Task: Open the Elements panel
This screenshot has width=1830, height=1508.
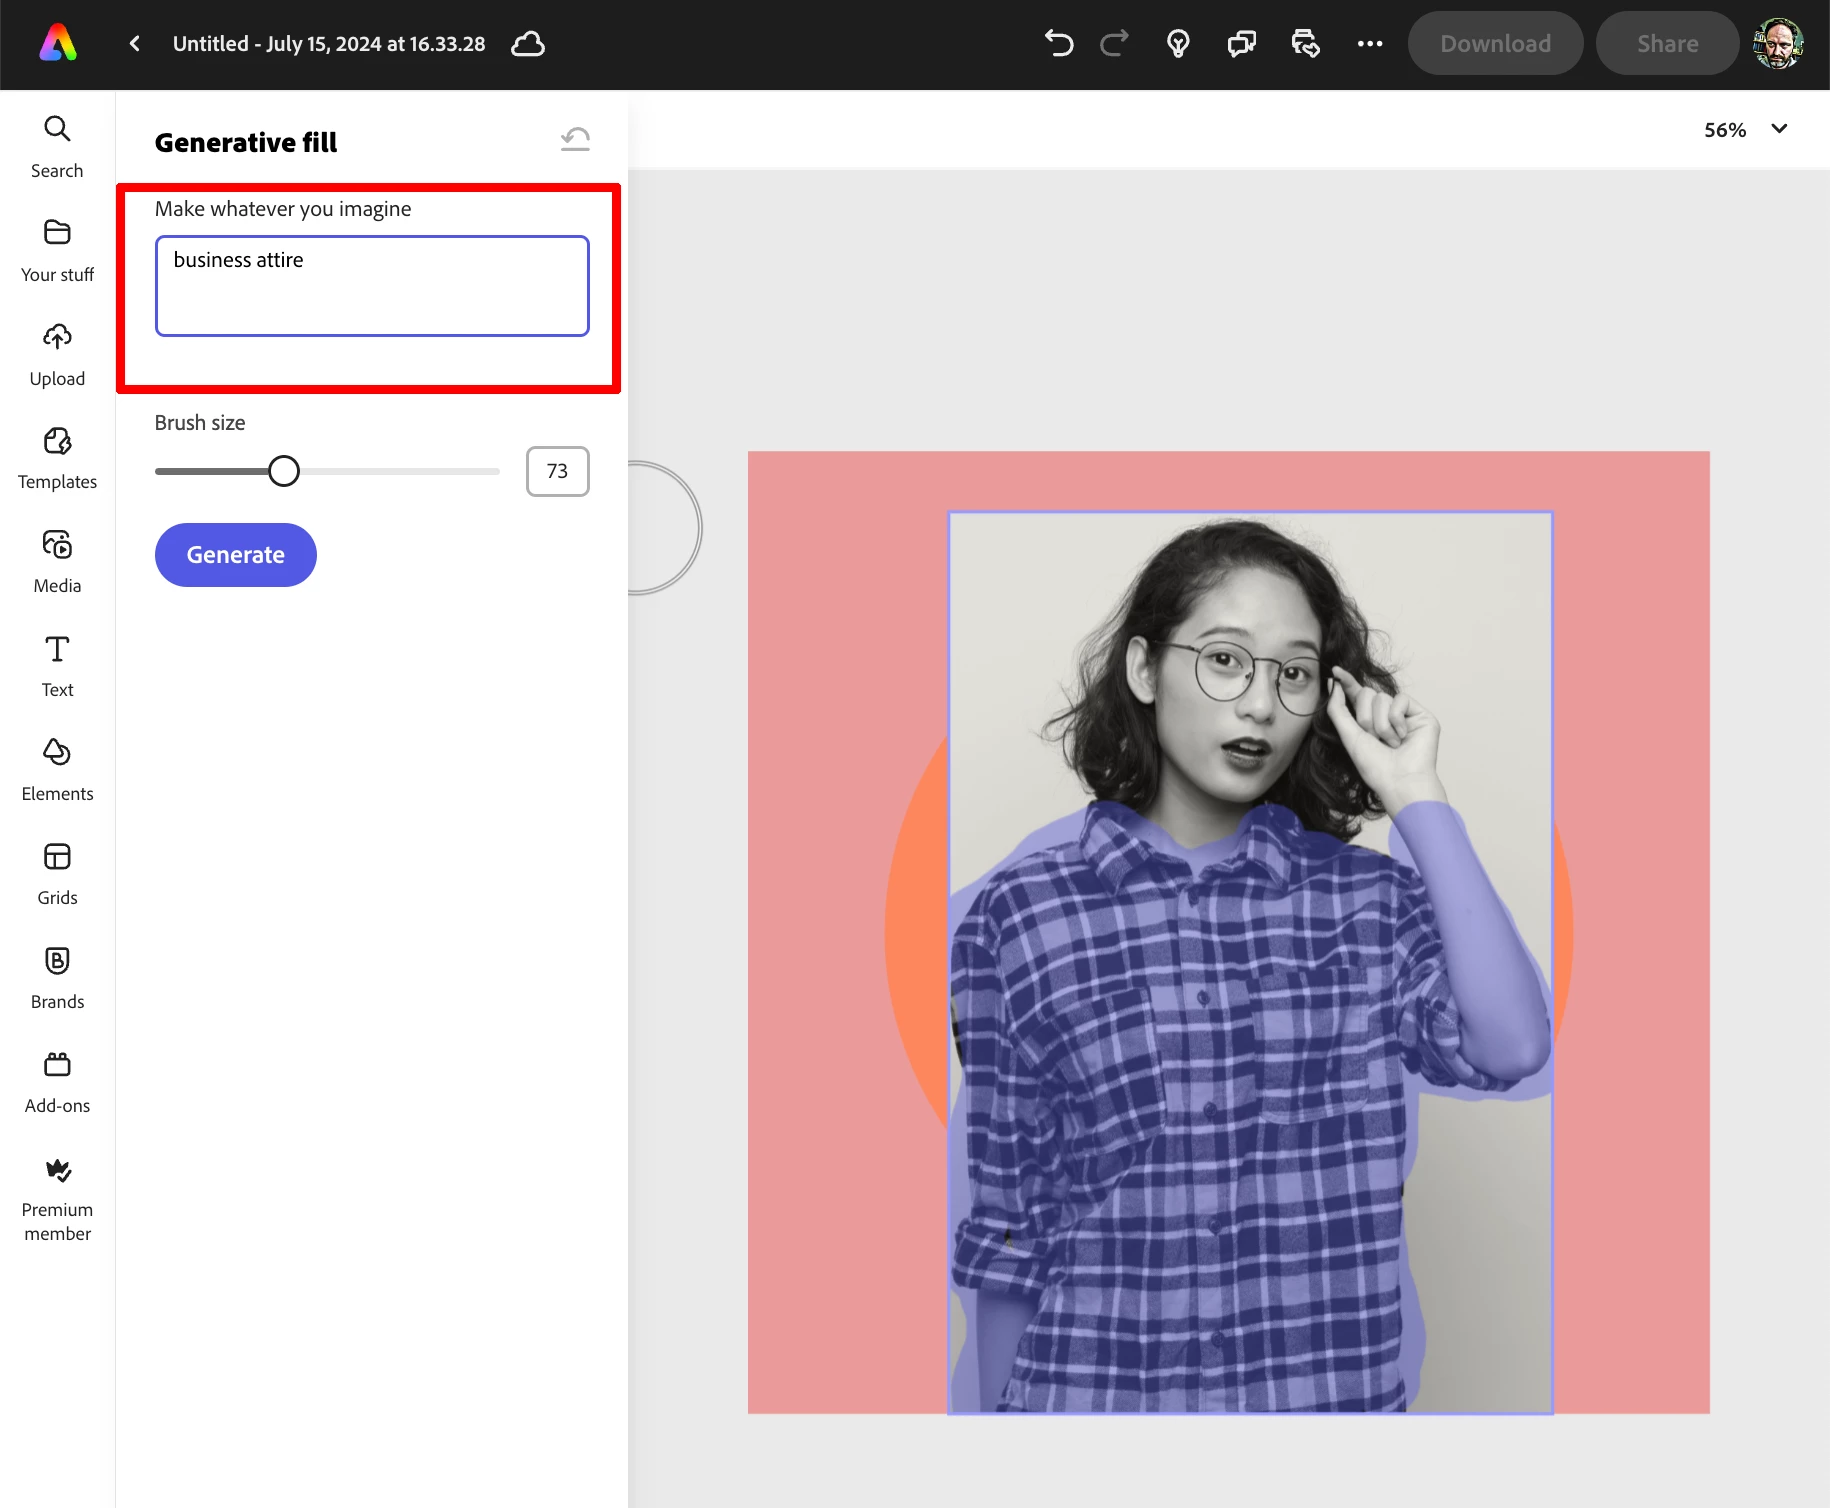Action: click(57, 771)
